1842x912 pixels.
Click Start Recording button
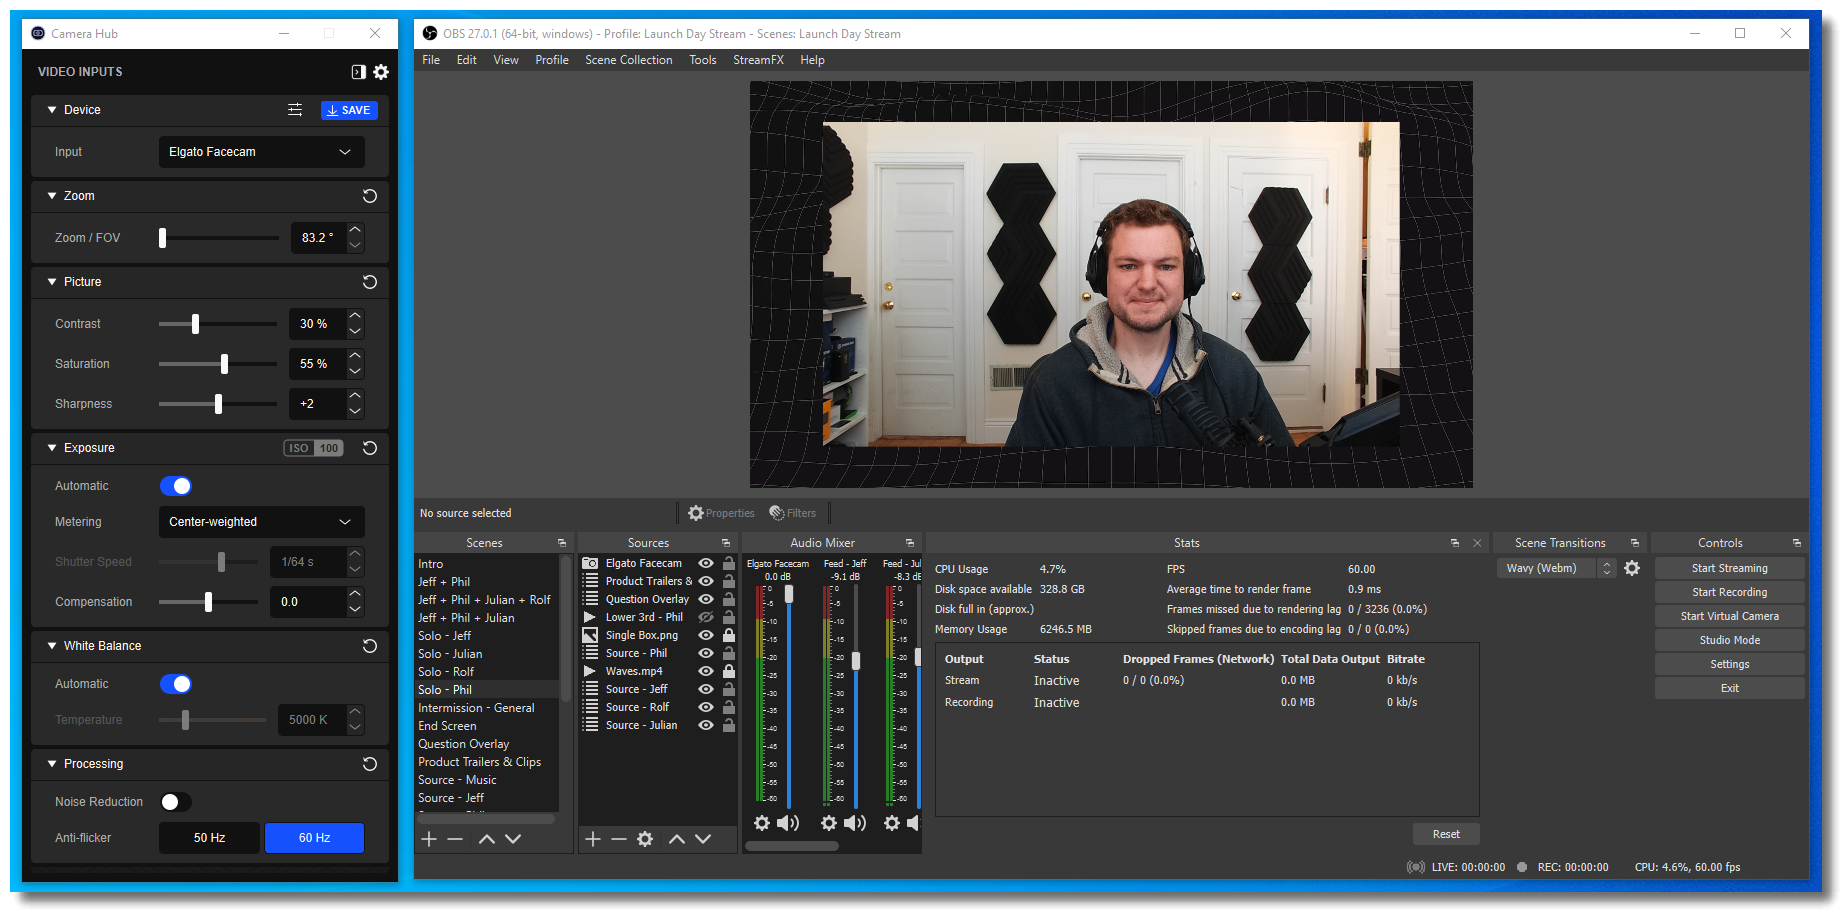click(1729, 592)
